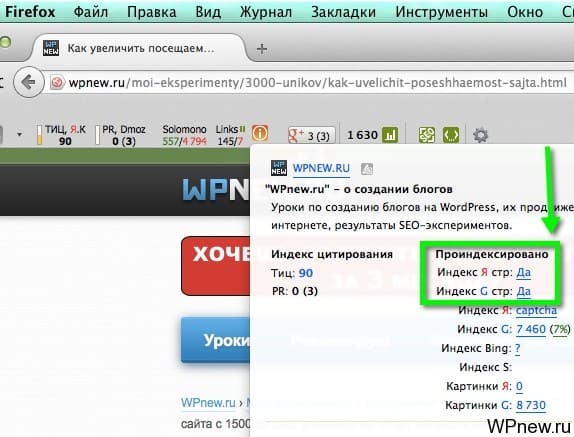This screenshot has height=437, width=574.
Task: Click the green site analysis icon
Action: coord(427,135)
